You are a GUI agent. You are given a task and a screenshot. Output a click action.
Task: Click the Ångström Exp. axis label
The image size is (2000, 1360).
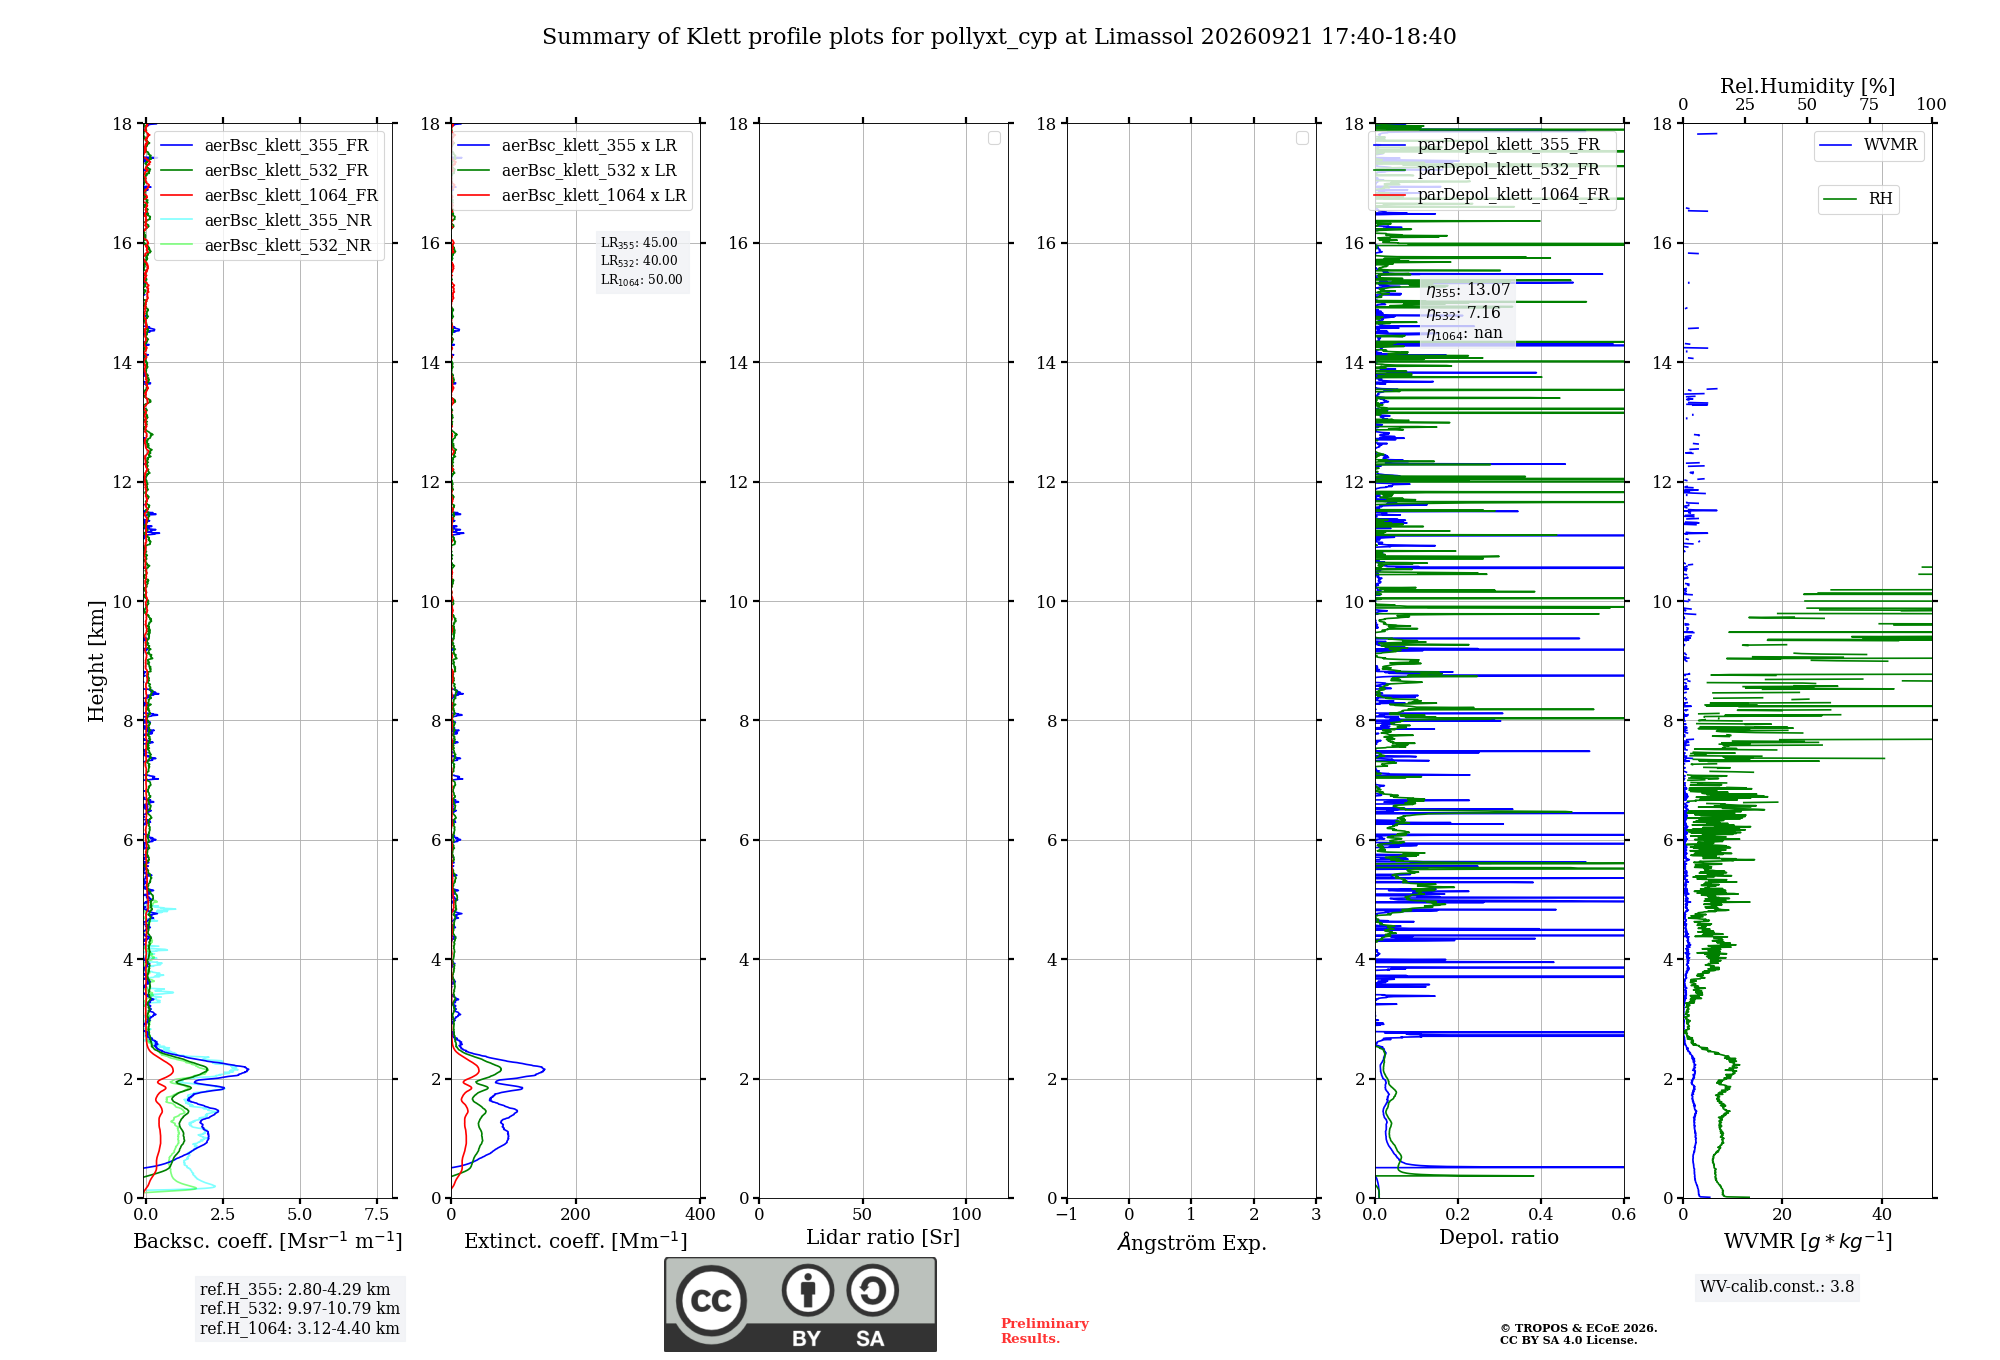pos(1192,1242)
